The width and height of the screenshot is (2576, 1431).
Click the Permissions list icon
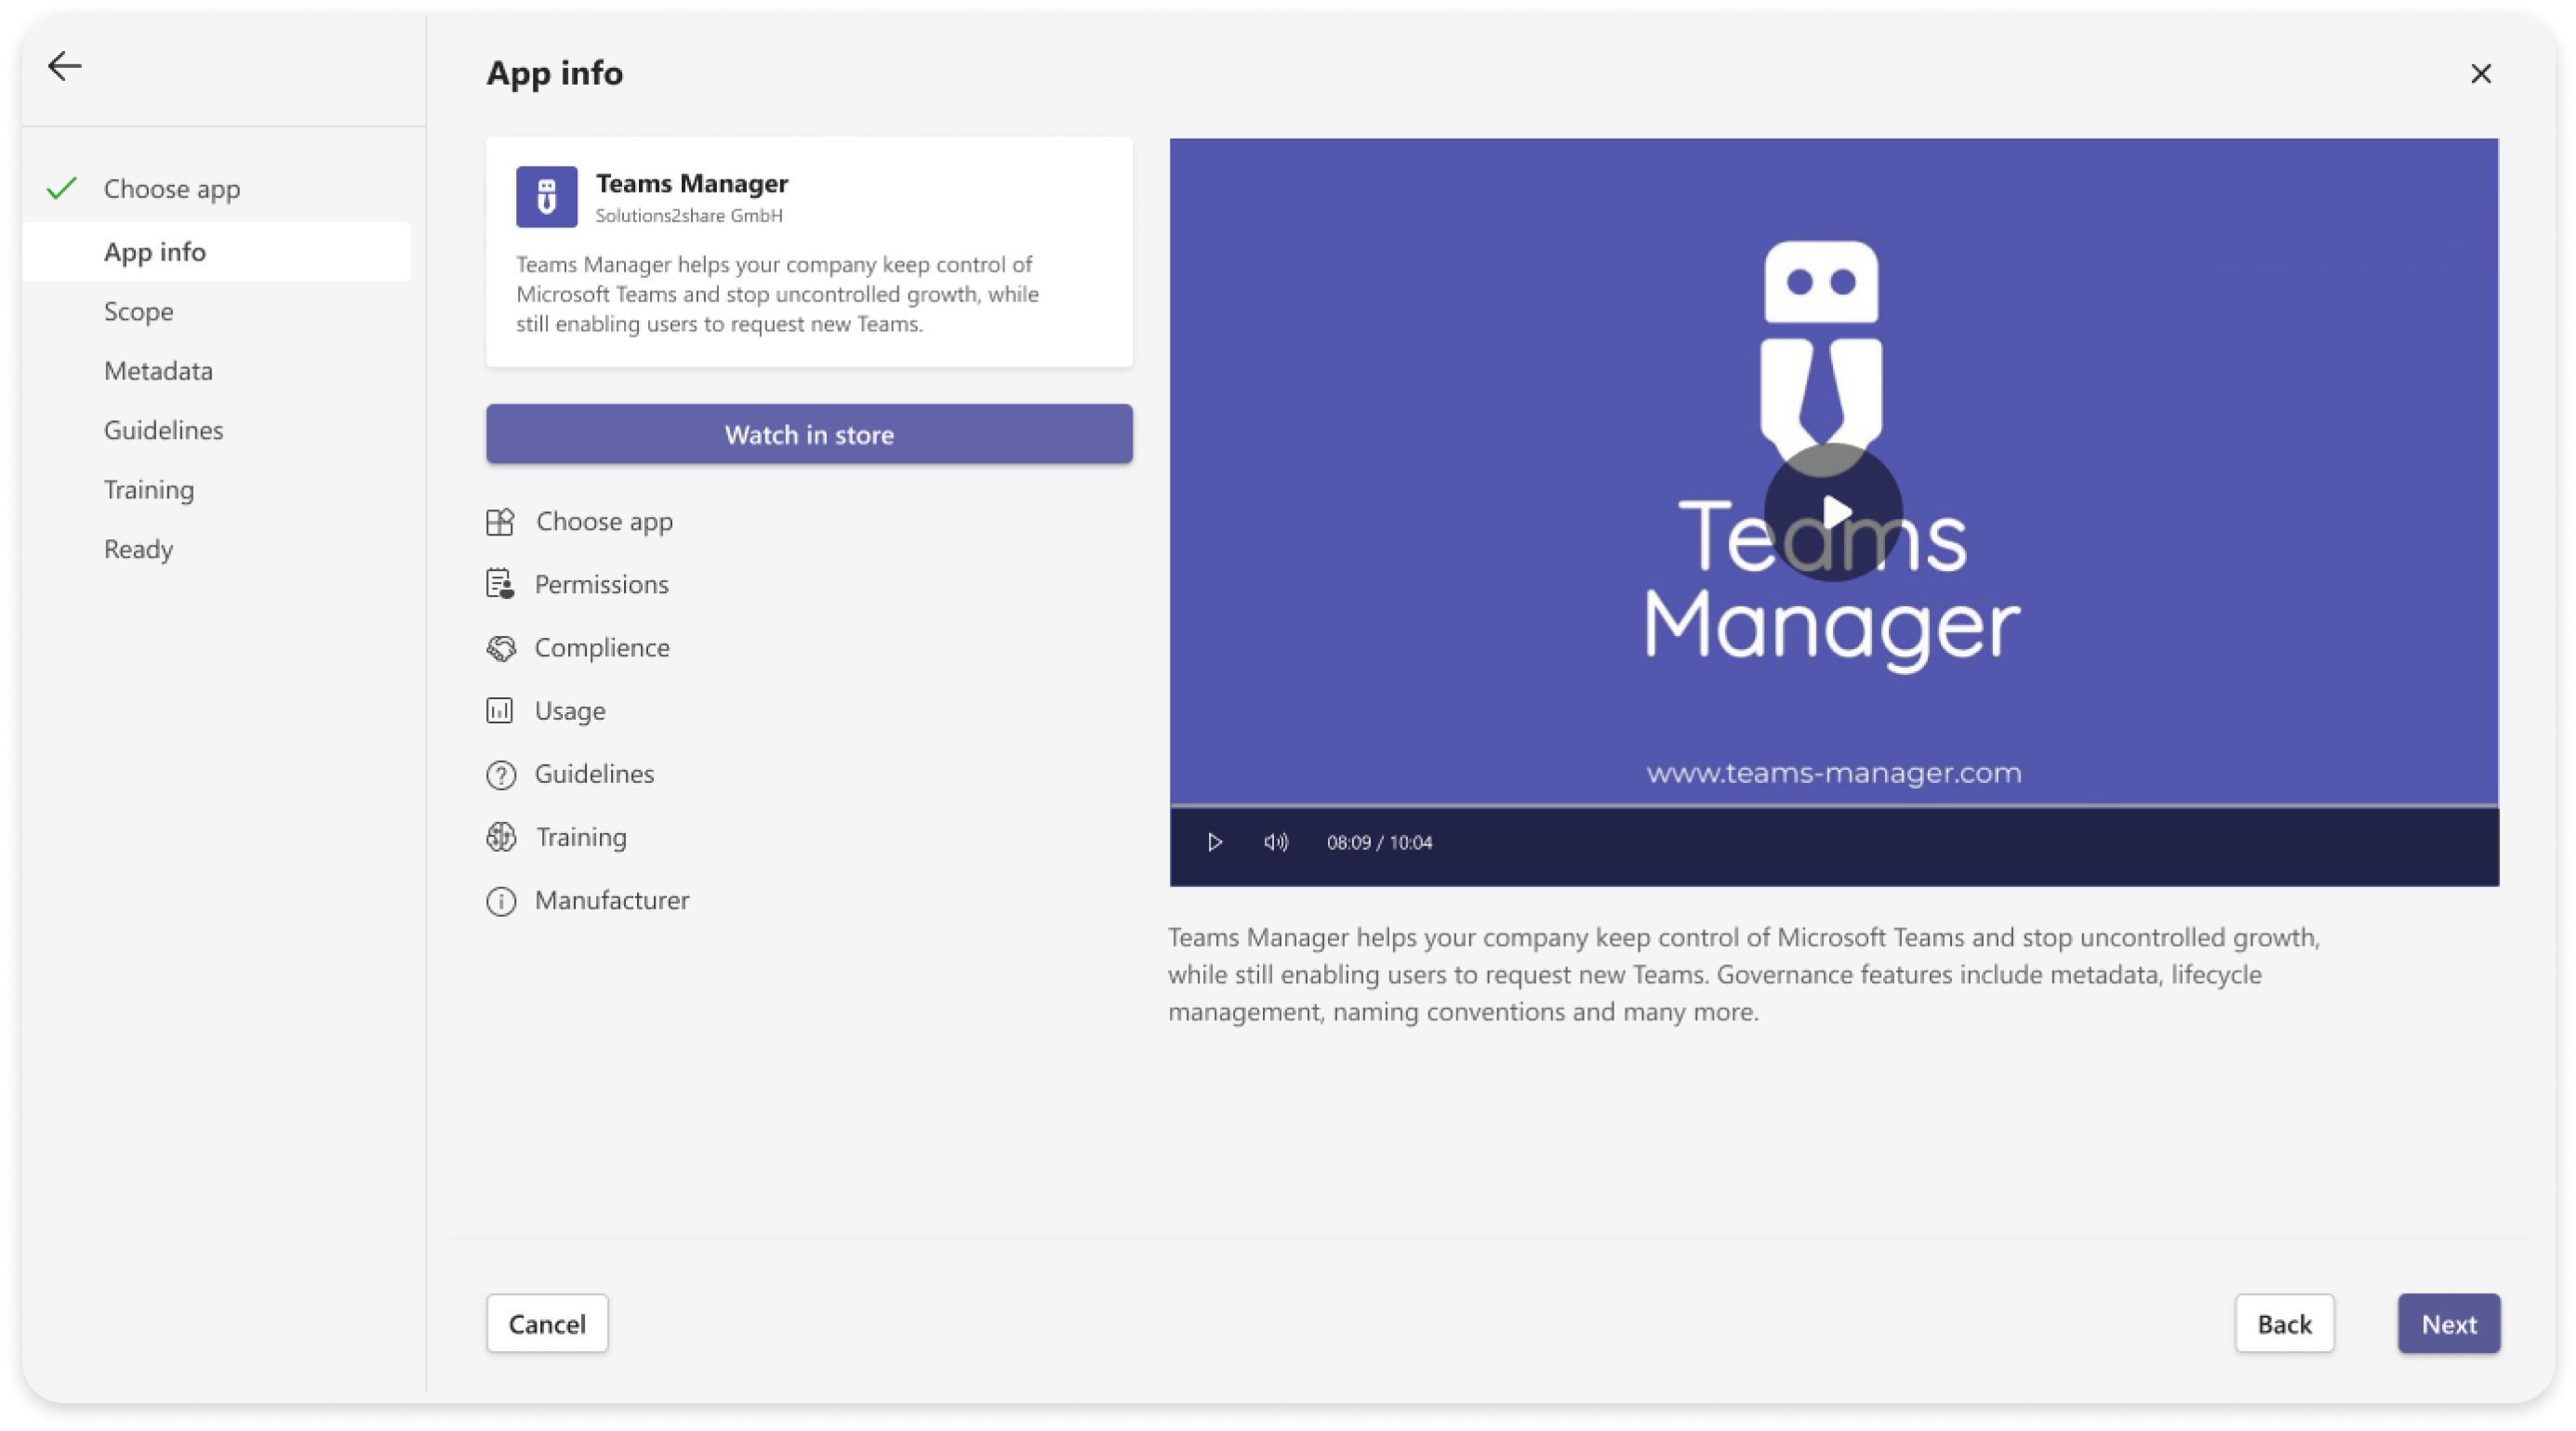500,584
